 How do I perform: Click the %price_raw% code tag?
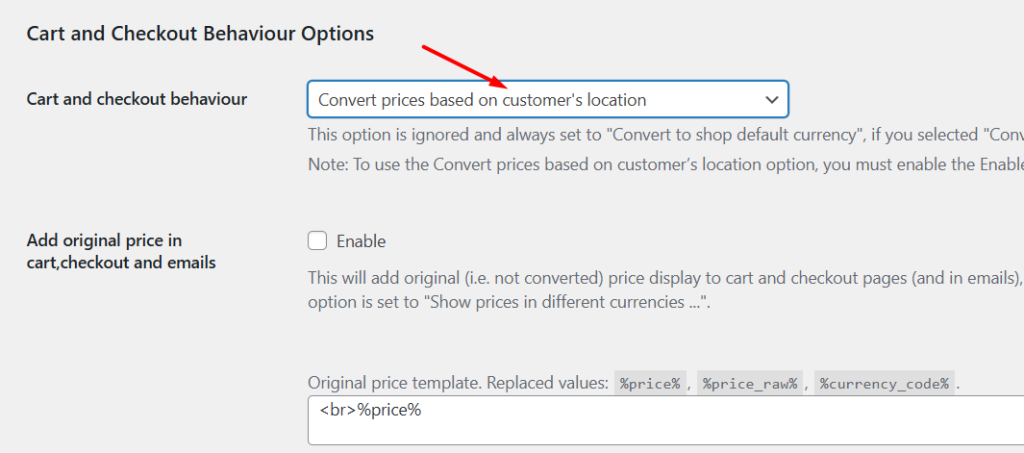point(750,383)
